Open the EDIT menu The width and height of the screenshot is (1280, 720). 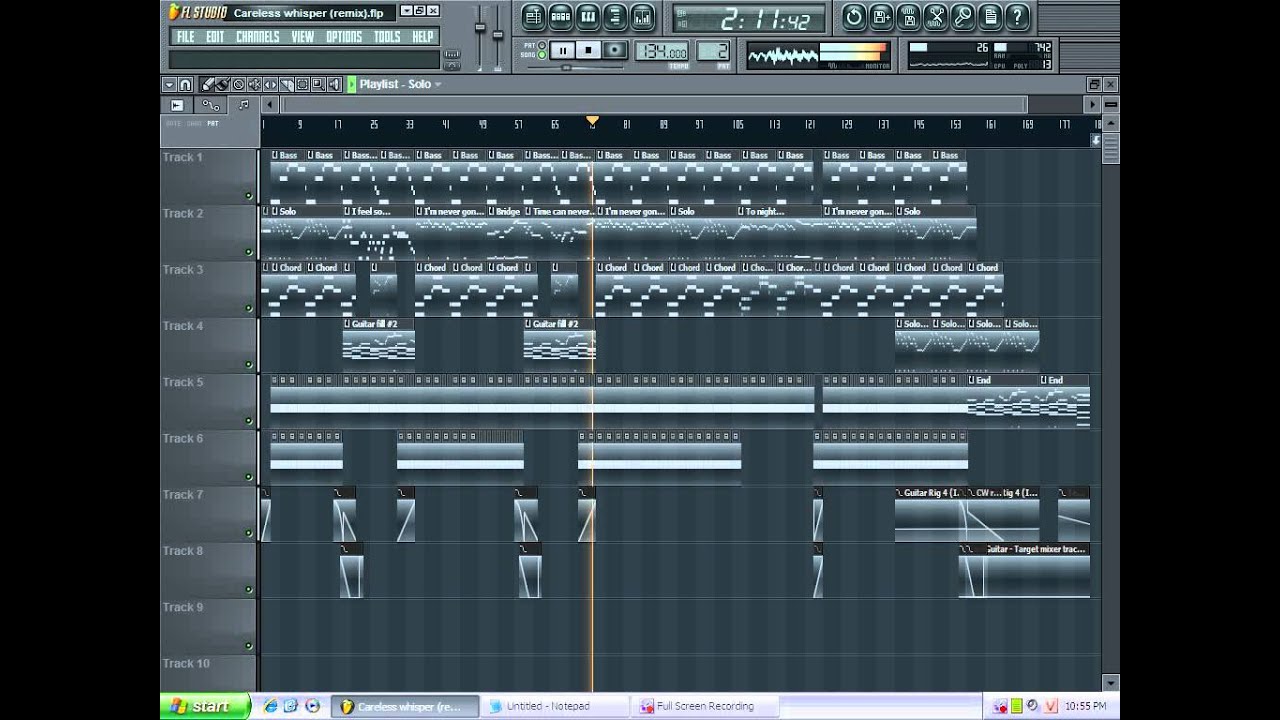pos(215,37)
